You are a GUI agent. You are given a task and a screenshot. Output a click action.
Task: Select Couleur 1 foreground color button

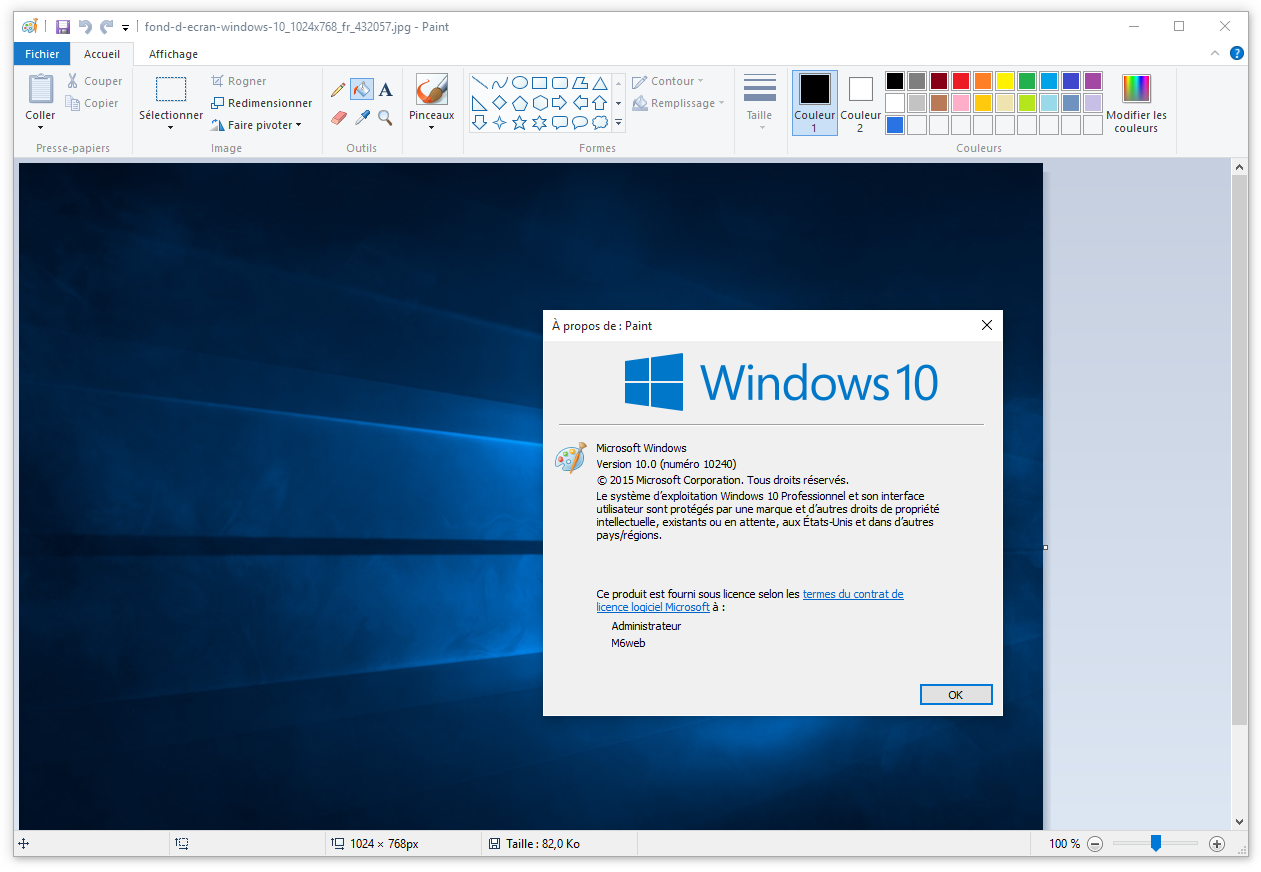pos(815,103)
